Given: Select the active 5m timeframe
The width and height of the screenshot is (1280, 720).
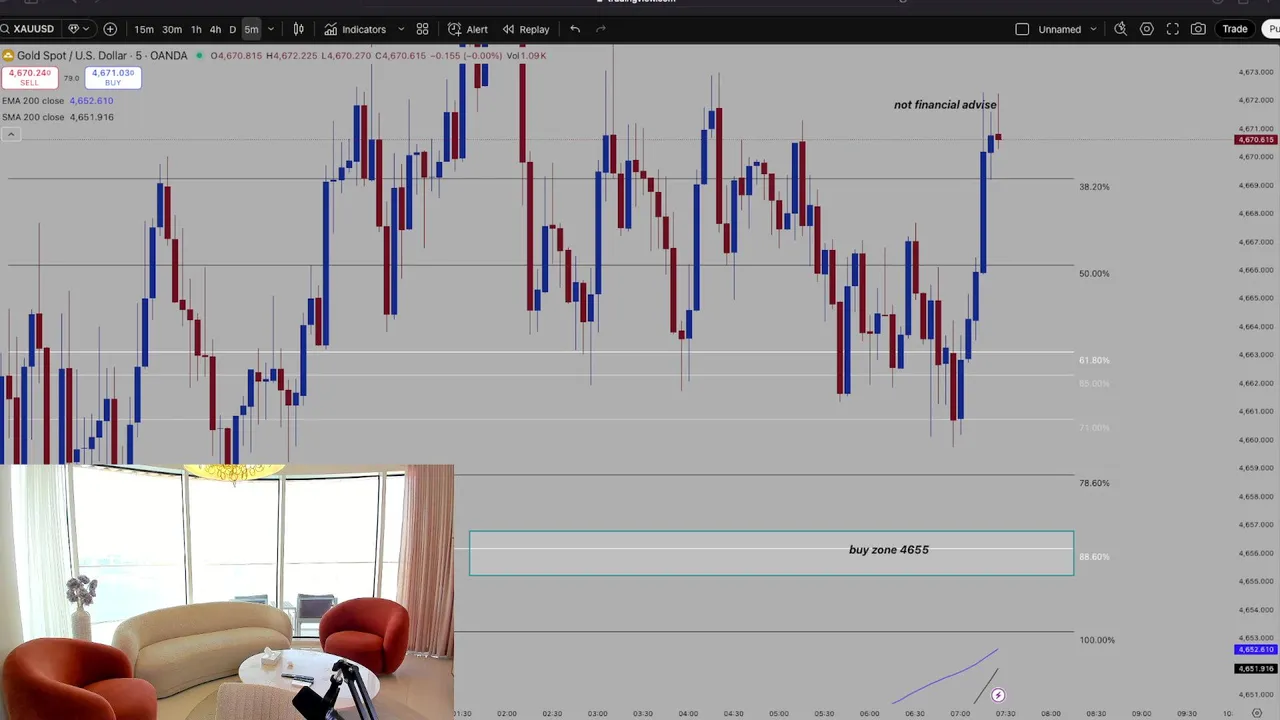Looking at the screenshot, I should (251, 29).
